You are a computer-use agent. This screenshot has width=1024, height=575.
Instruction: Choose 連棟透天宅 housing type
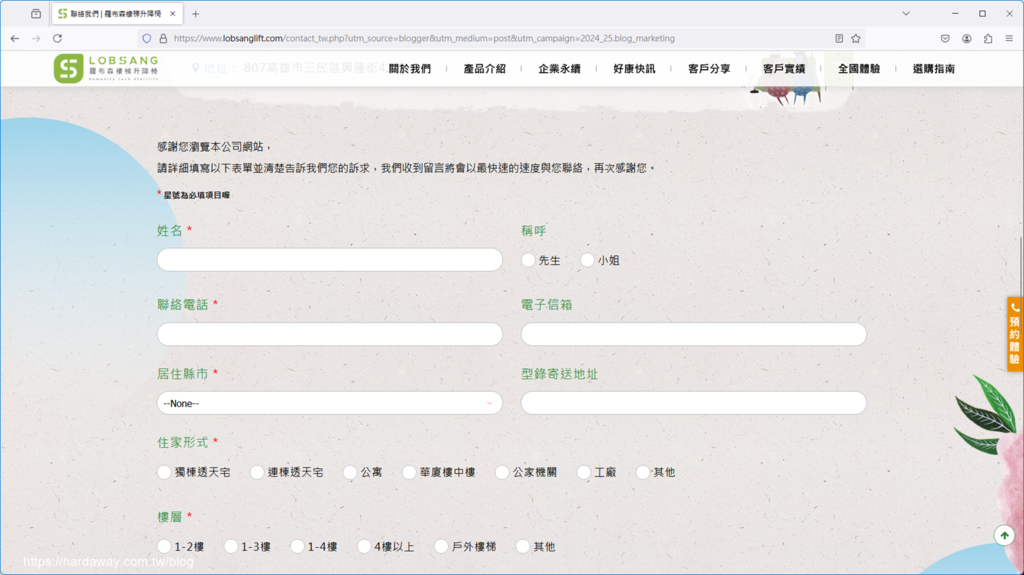(257, 472)
